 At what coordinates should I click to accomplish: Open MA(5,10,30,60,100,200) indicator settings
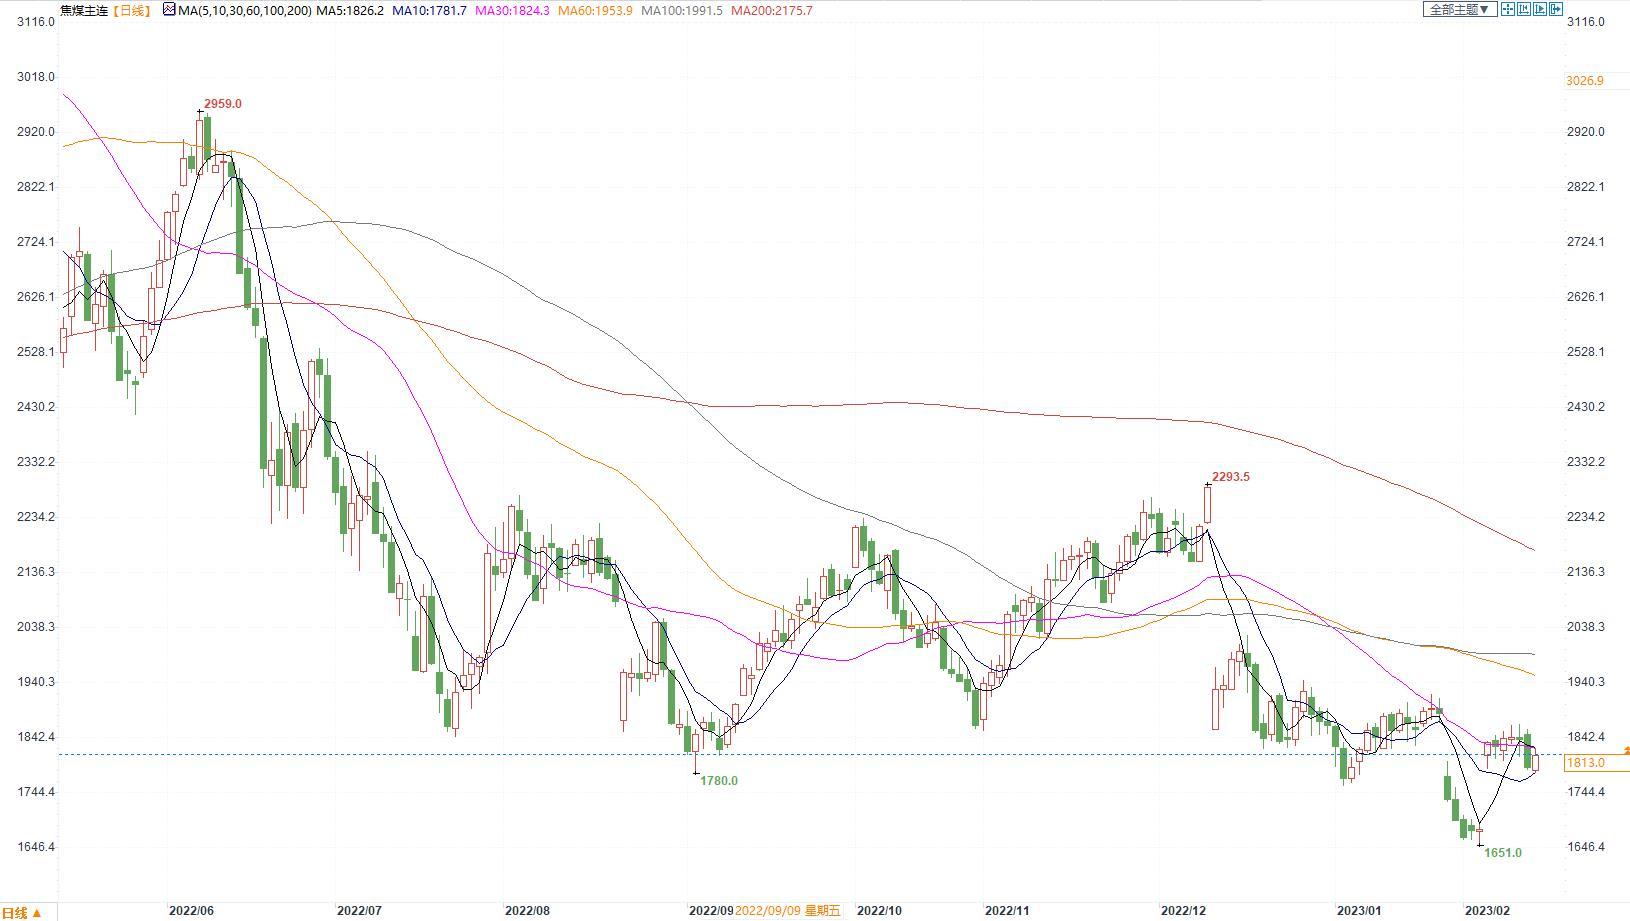coord(244,11)
